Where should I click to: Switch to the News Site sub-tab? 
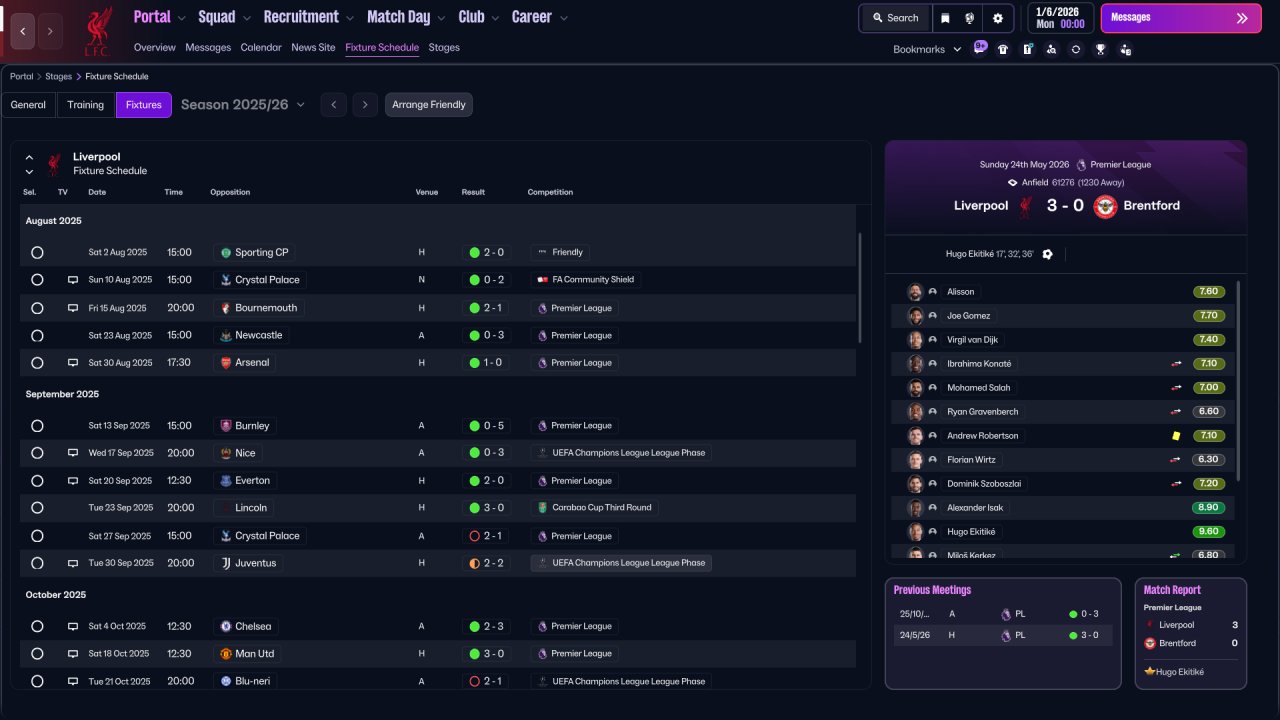coord(313,47)
